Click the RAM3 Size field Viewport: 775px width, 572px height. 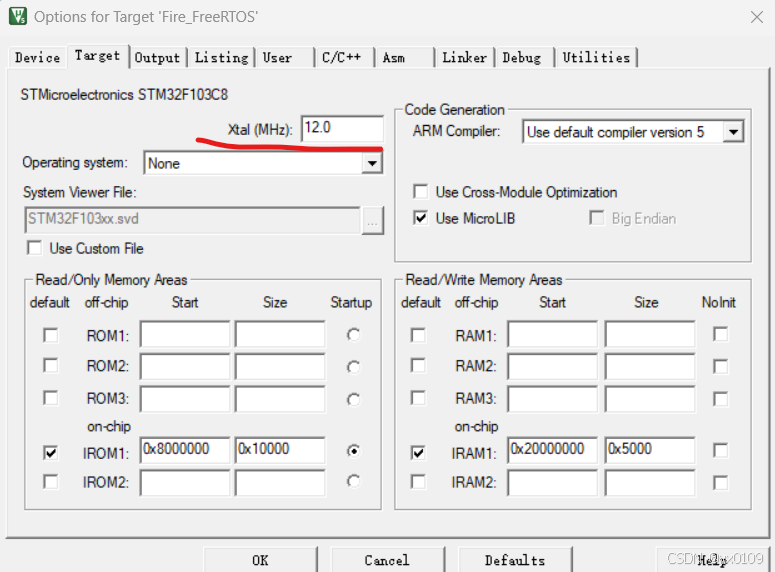tap(650, 399)
